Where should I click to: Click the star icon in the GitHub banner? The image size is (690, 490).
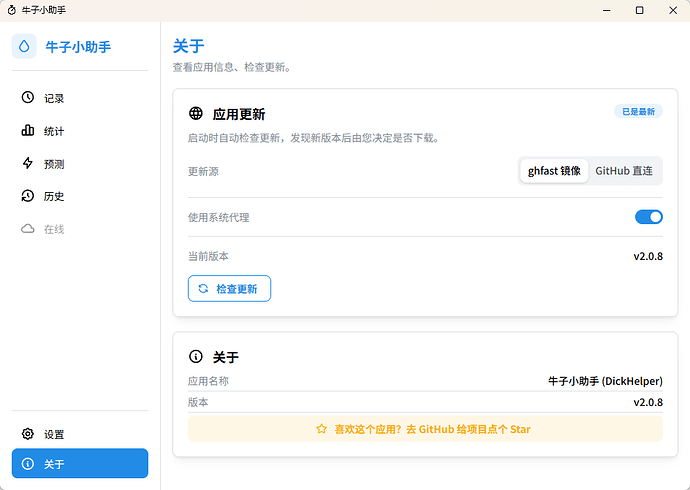tap(322, 429)
